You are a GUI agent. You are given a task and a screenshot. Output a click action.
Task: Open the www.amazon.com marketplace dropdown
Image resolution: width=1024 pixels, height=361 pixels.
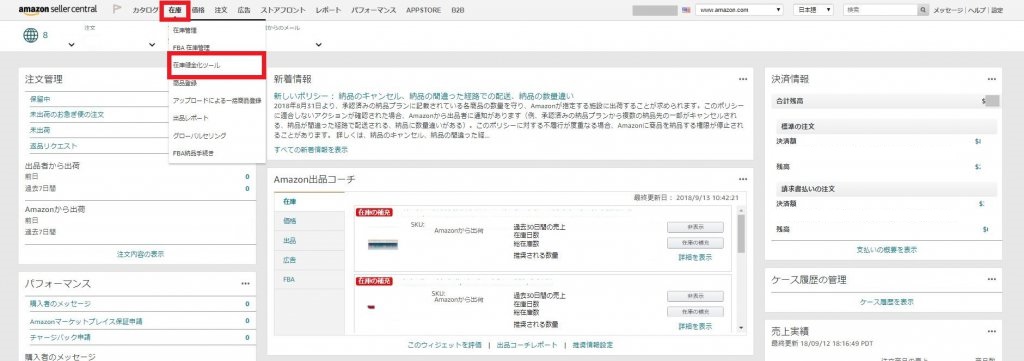tap(739, 10)
